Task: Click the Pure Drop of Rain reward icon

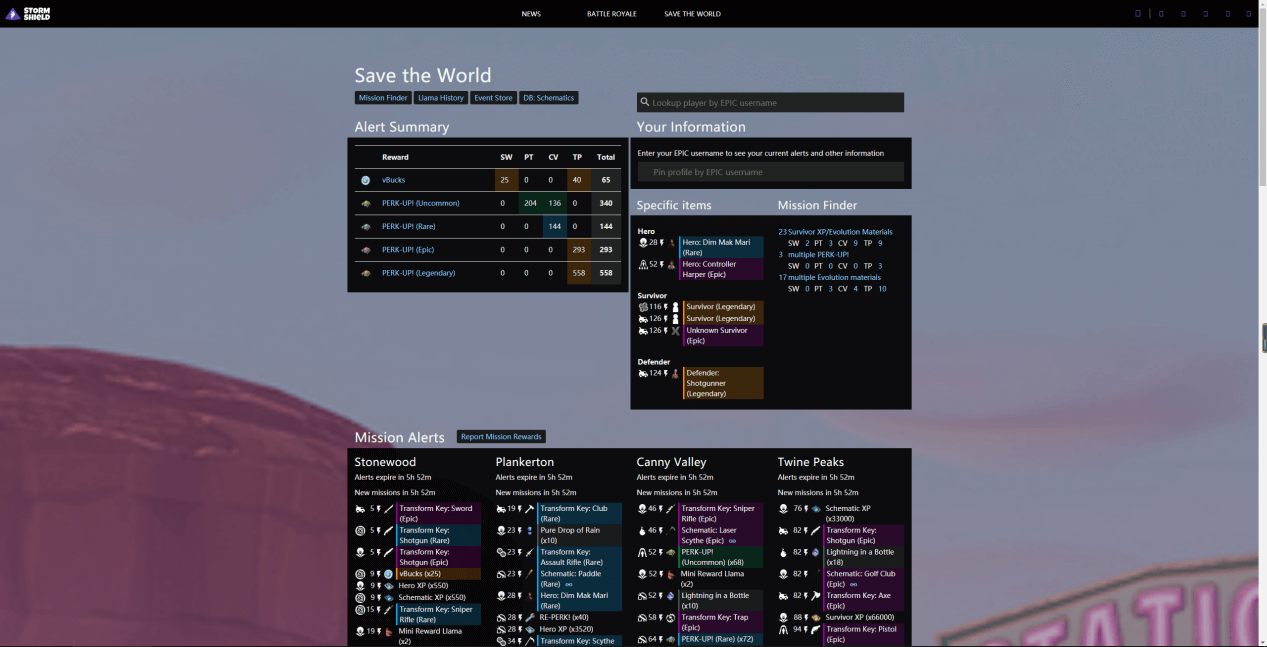Action: [x=530, y=531]
